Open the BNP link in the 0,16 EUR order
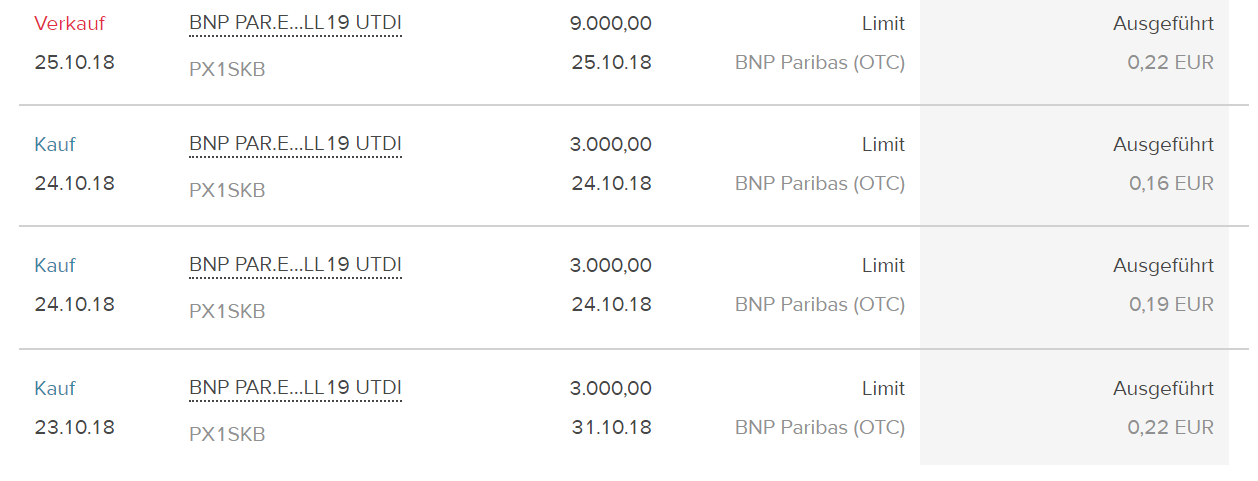The image size is (1258, 481). pos(295,145)
